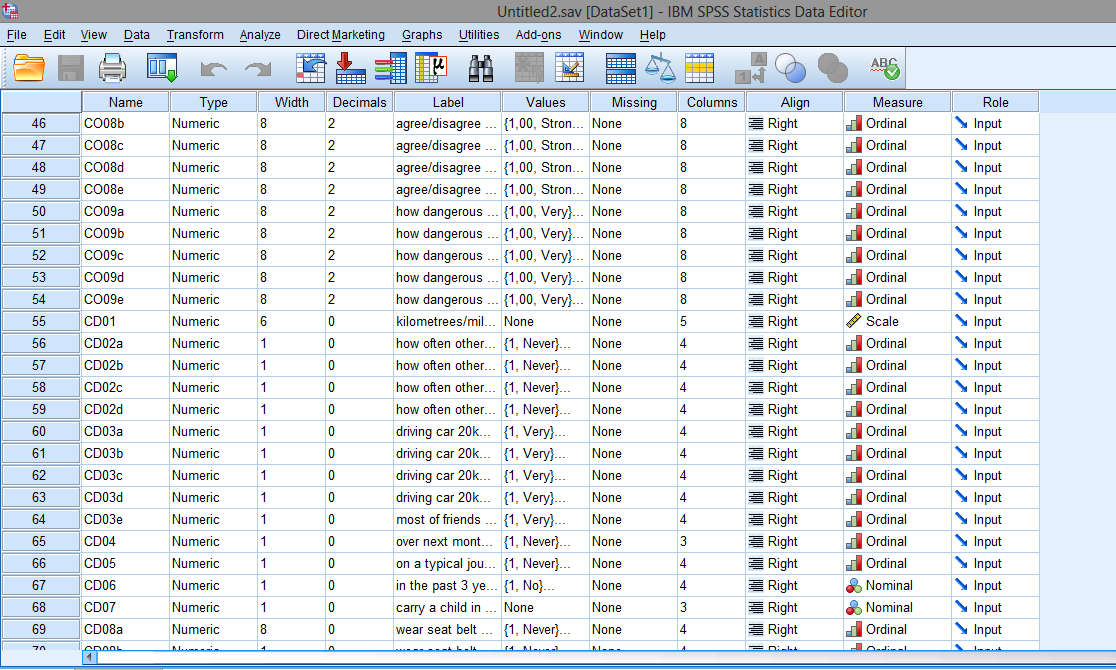The image size is (1116, 670).
Task: Open Role Input cell of CD01 row
Action: 996,321
